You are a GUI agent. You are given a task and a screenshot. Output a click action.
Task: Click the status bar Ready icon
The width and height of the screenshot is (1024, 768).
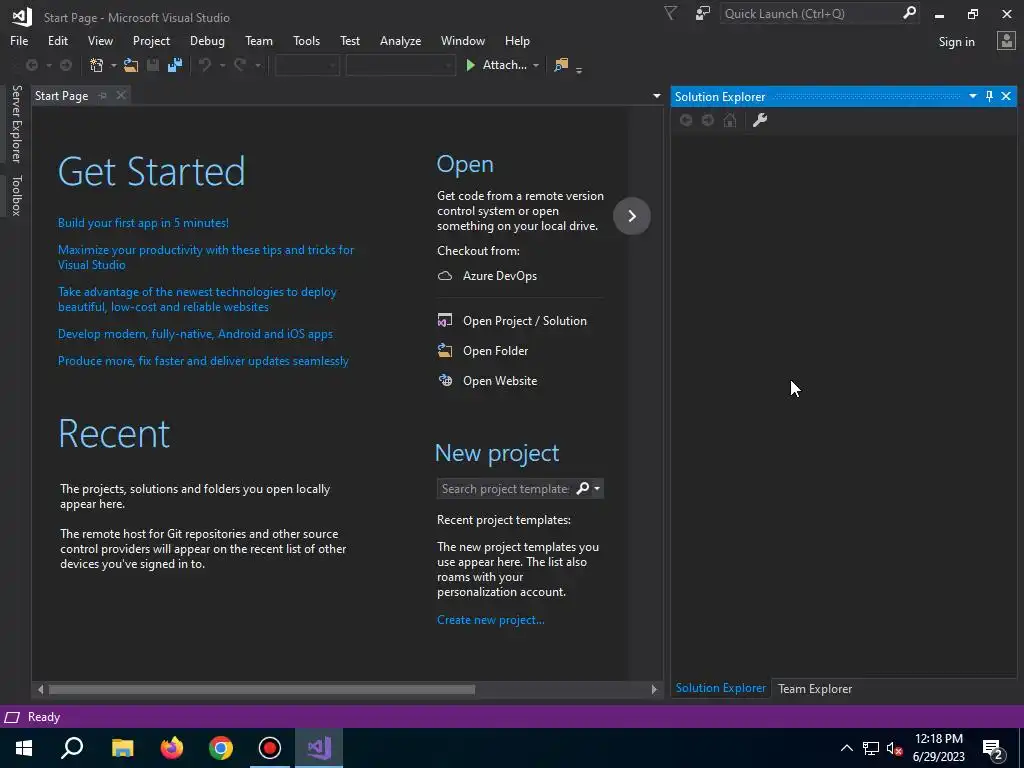point(12,717)
